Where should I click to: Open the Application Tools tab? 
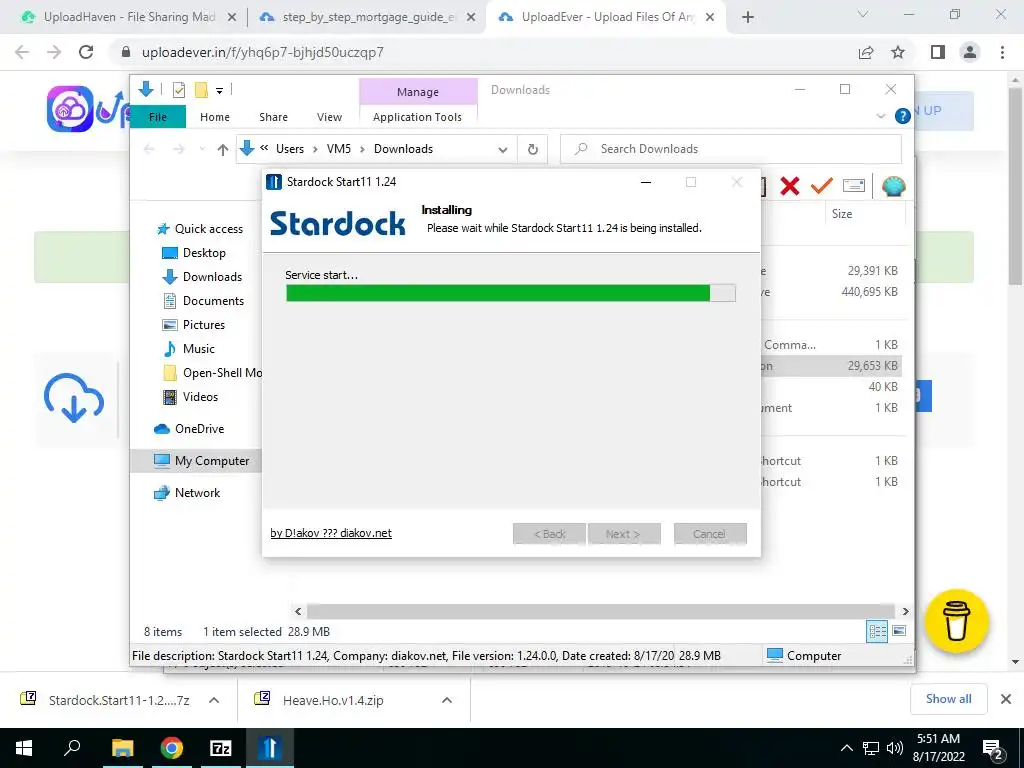click(417, 117)
